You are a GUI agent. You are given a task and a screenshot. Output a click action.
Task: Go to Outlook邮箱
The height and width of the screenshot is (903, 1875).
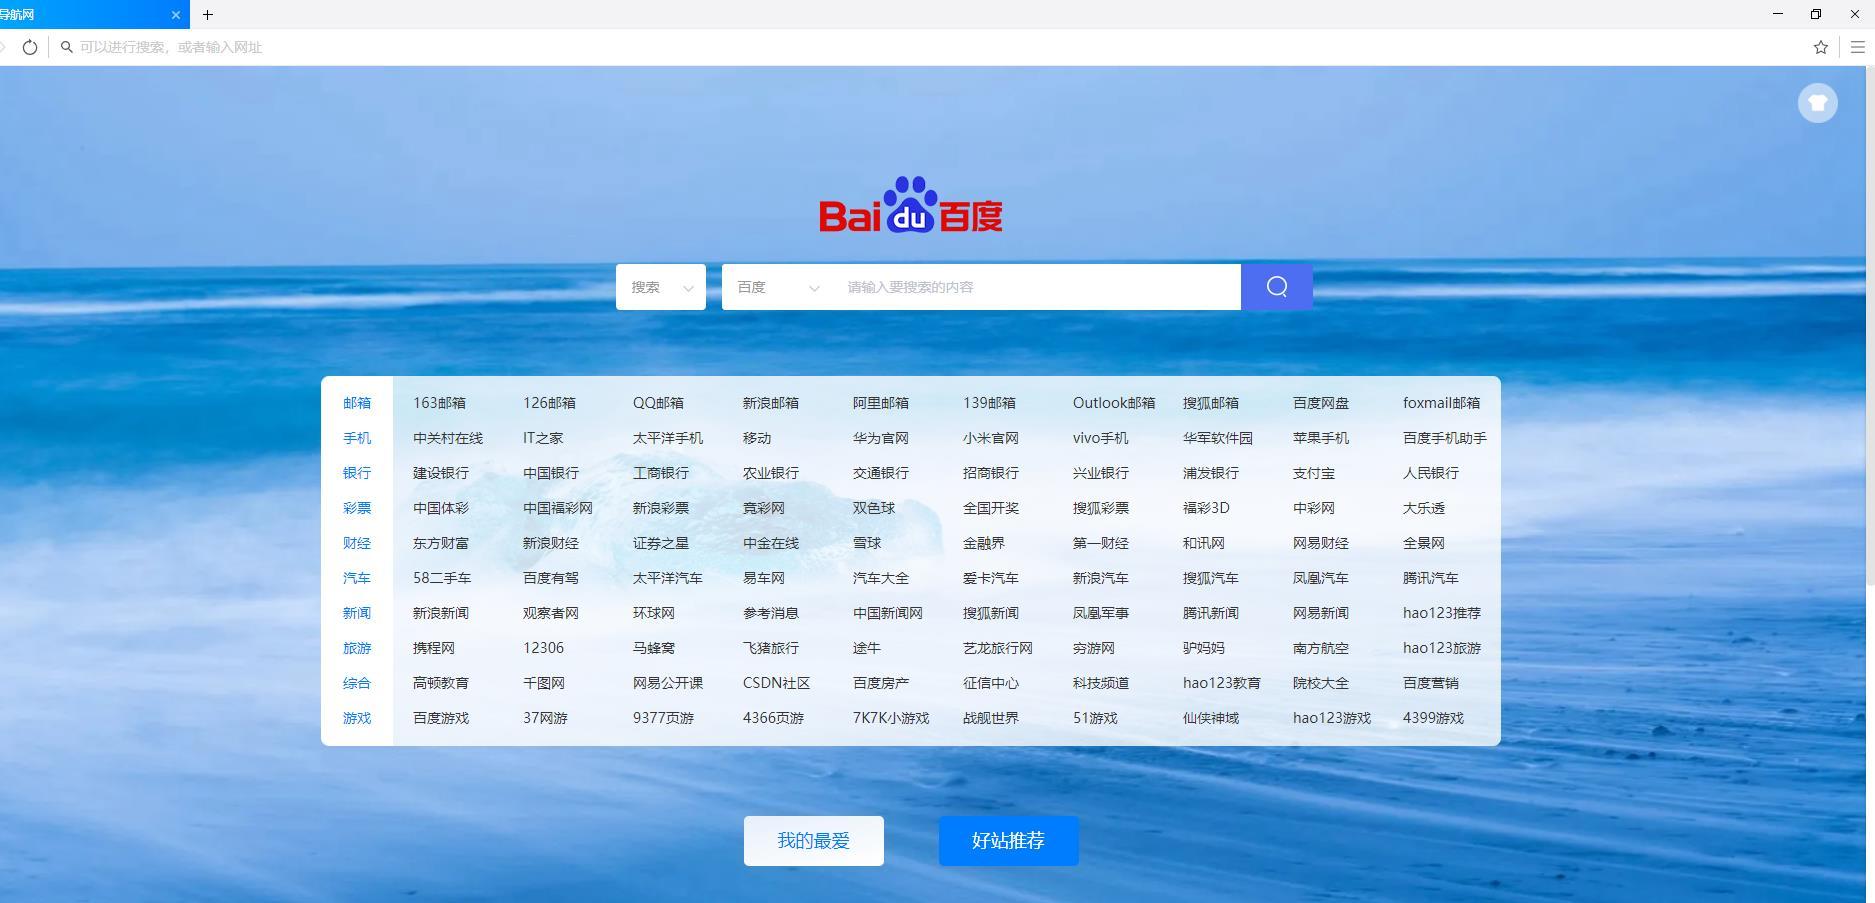pyautogui.click(x=1114, y=403)
